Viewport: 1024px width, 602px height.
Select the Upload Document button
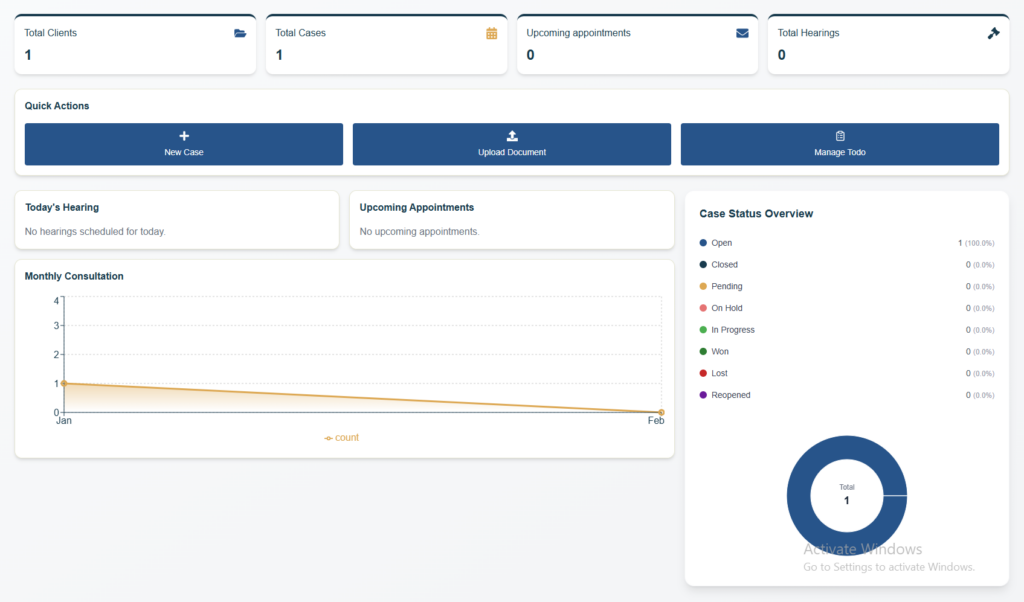[x=512, y=144]
